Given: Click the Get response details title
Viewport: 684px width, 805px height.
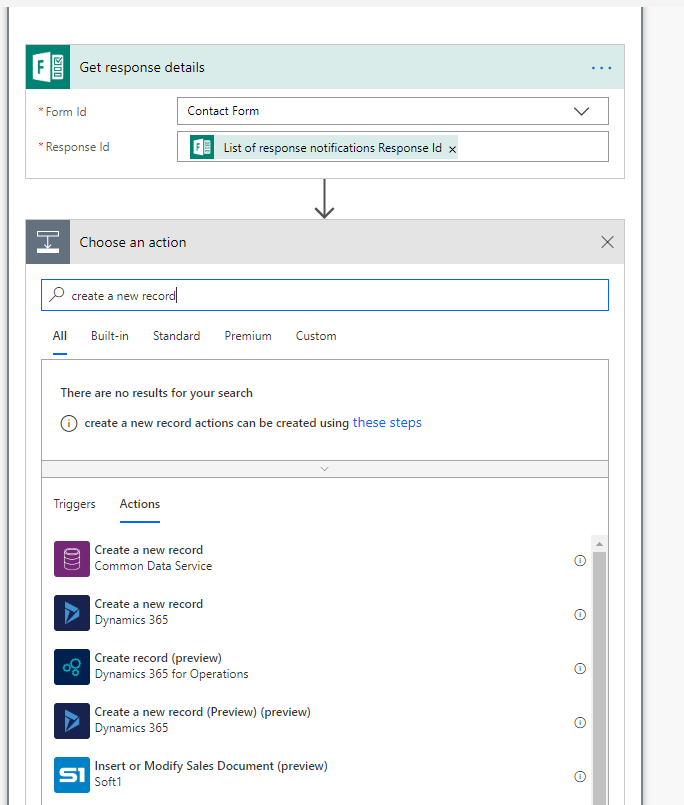Looking at the screenshot, I should [x=142, y=67].
